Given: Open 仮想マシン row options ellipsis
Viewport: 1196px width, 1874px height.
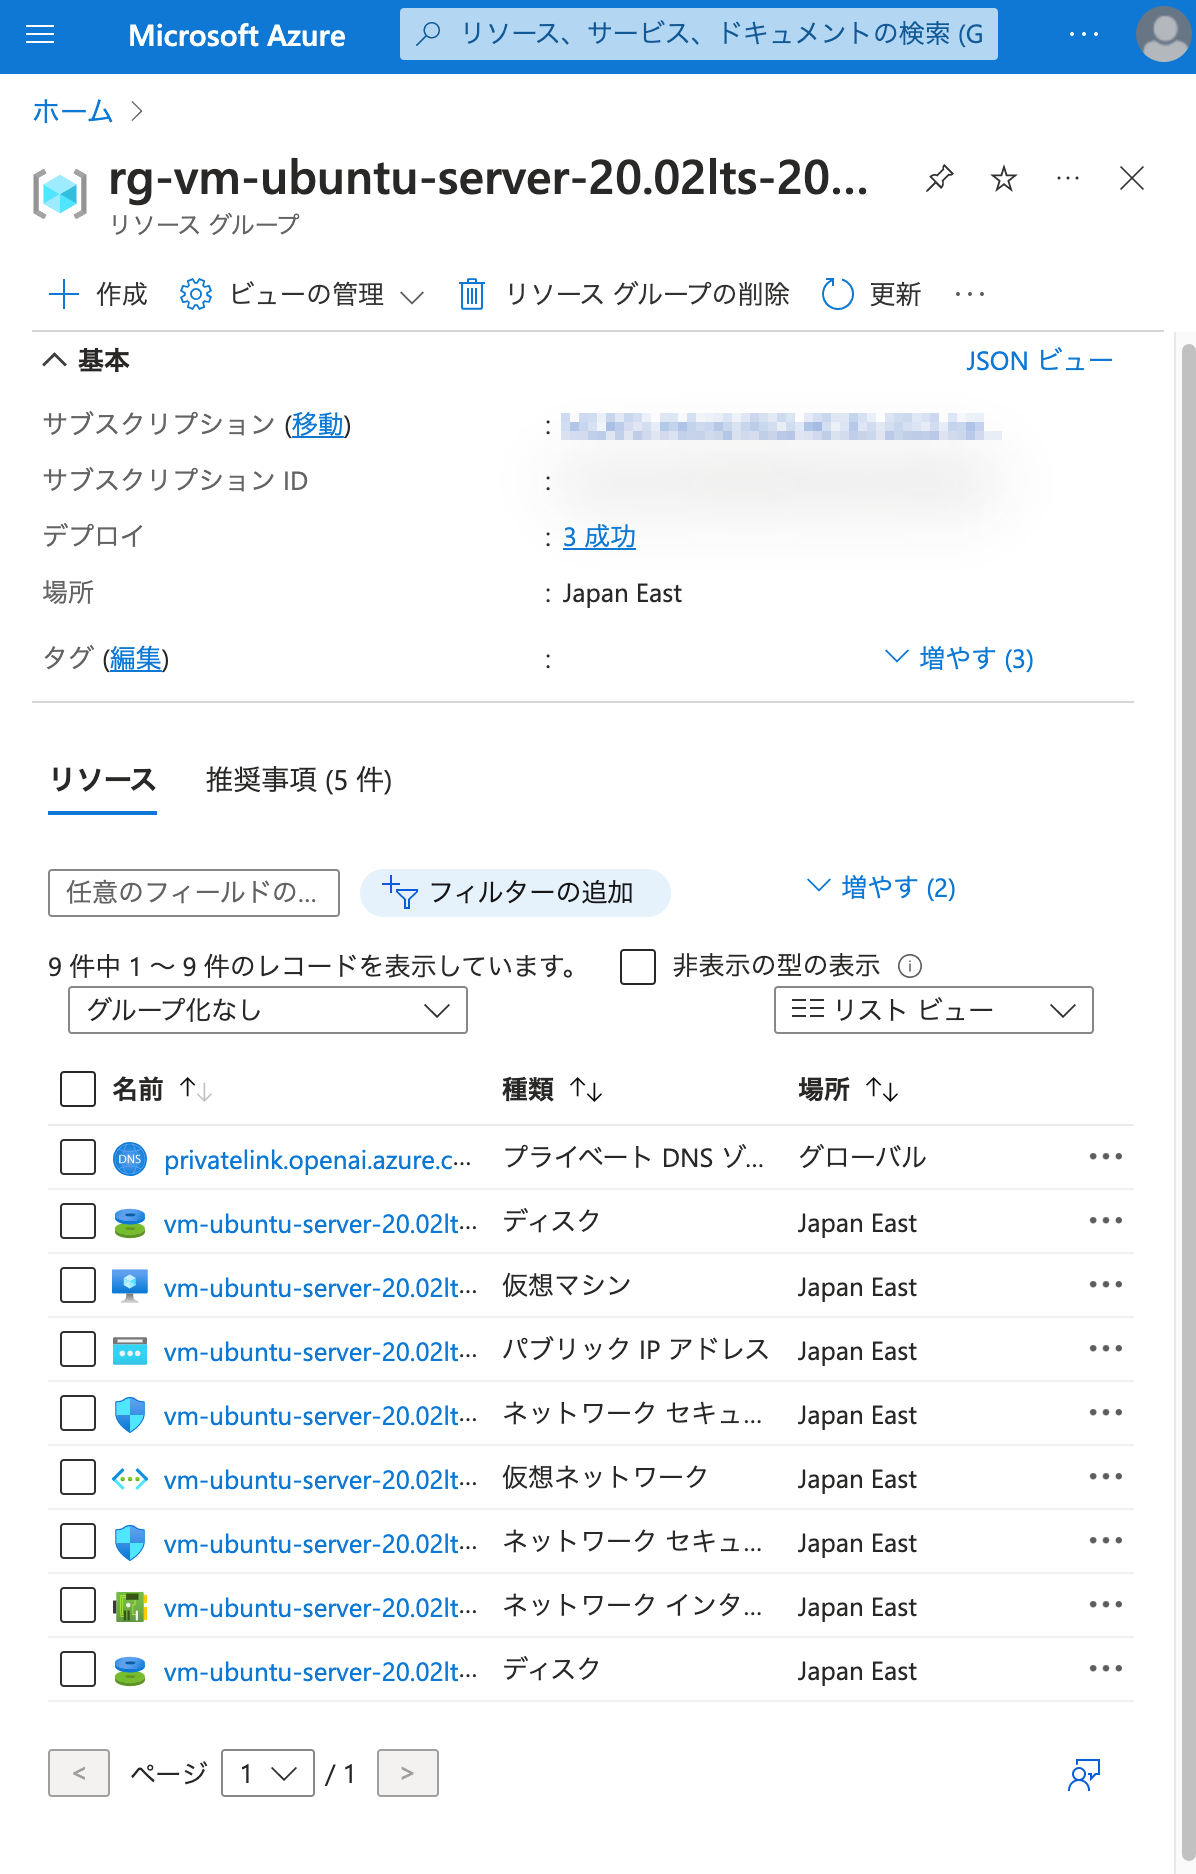Looking at the screenshot, I should point(1106,1285).
